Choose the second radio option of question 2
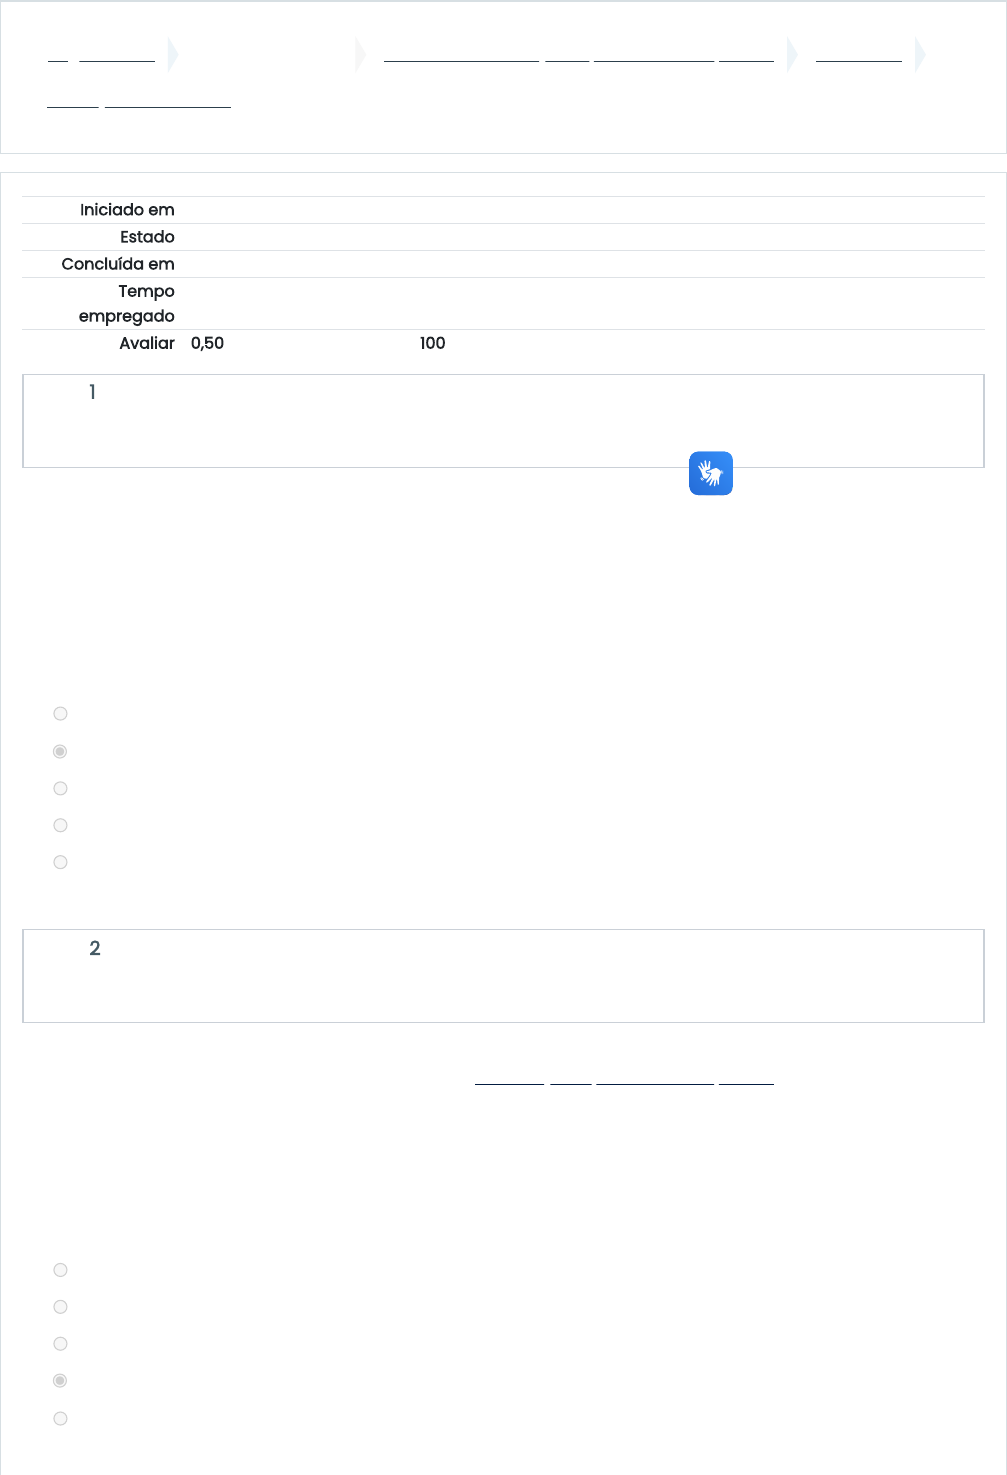The image size is (1007, 1475). (x=60, y=1307)
